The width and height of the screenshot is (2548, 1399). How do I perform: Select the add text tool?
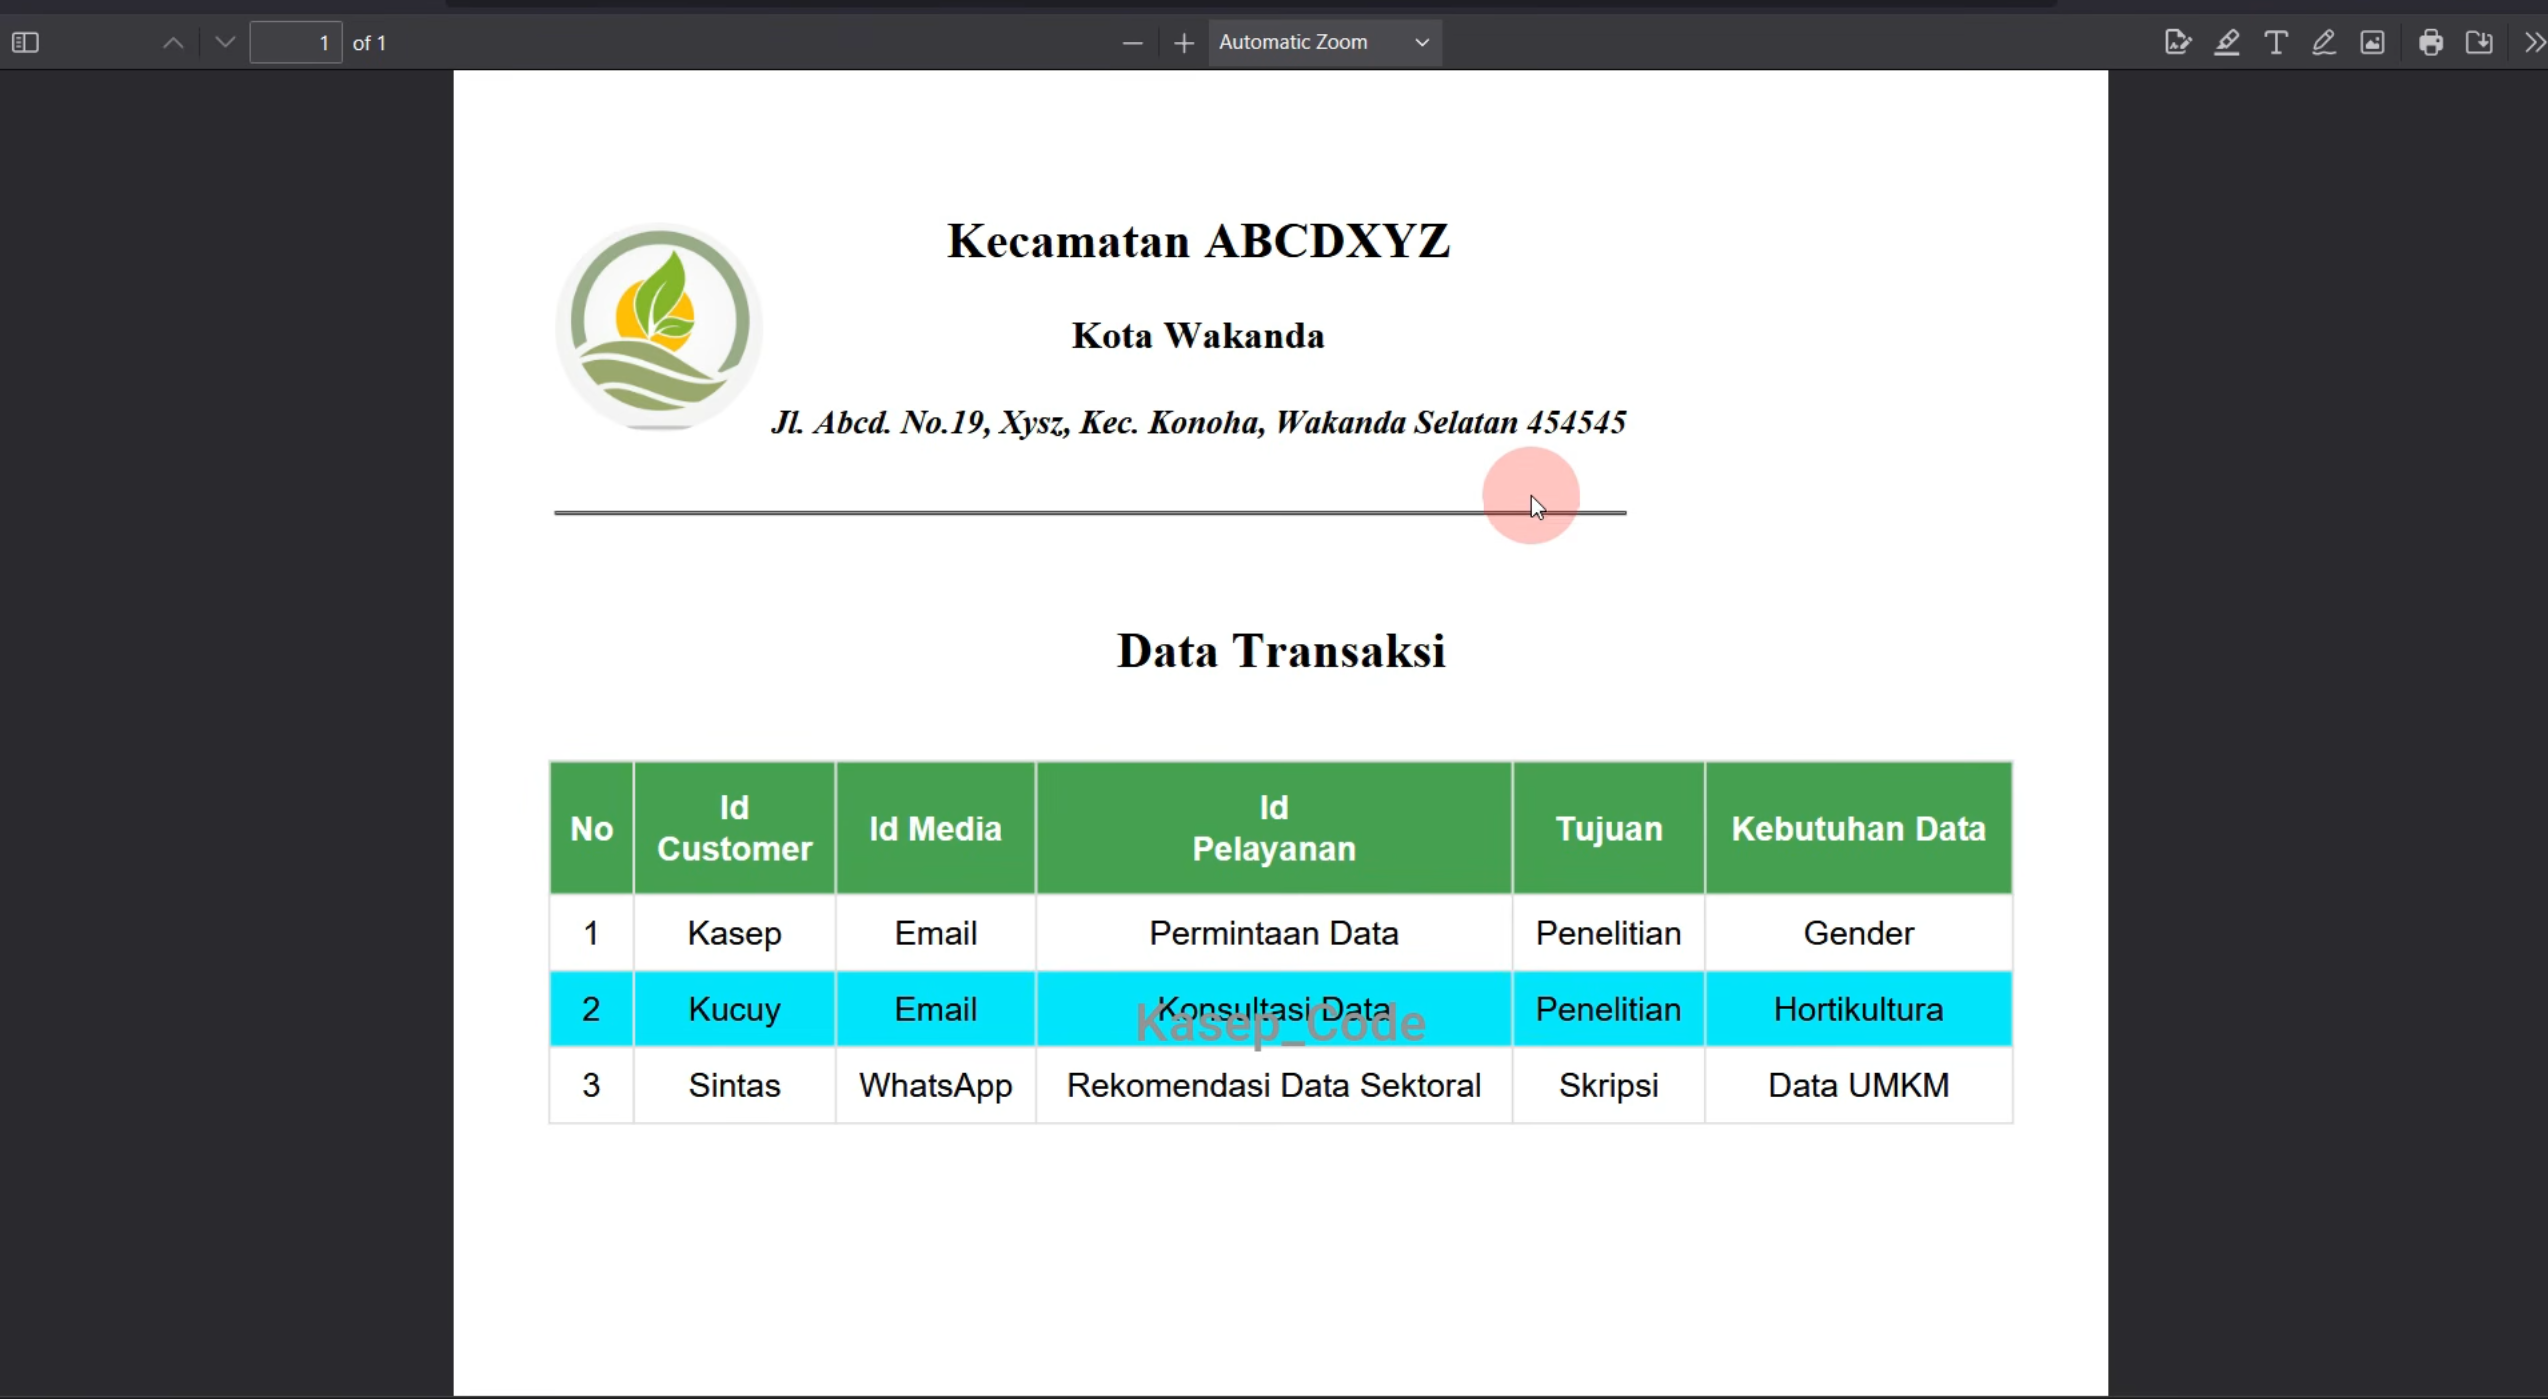pos(2275,43)
